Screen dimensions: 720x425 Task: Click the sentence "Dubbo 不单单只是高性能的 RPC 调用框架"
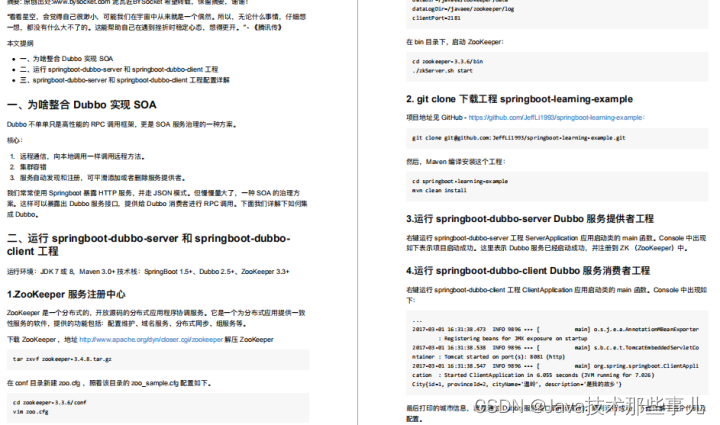(122, 124)
